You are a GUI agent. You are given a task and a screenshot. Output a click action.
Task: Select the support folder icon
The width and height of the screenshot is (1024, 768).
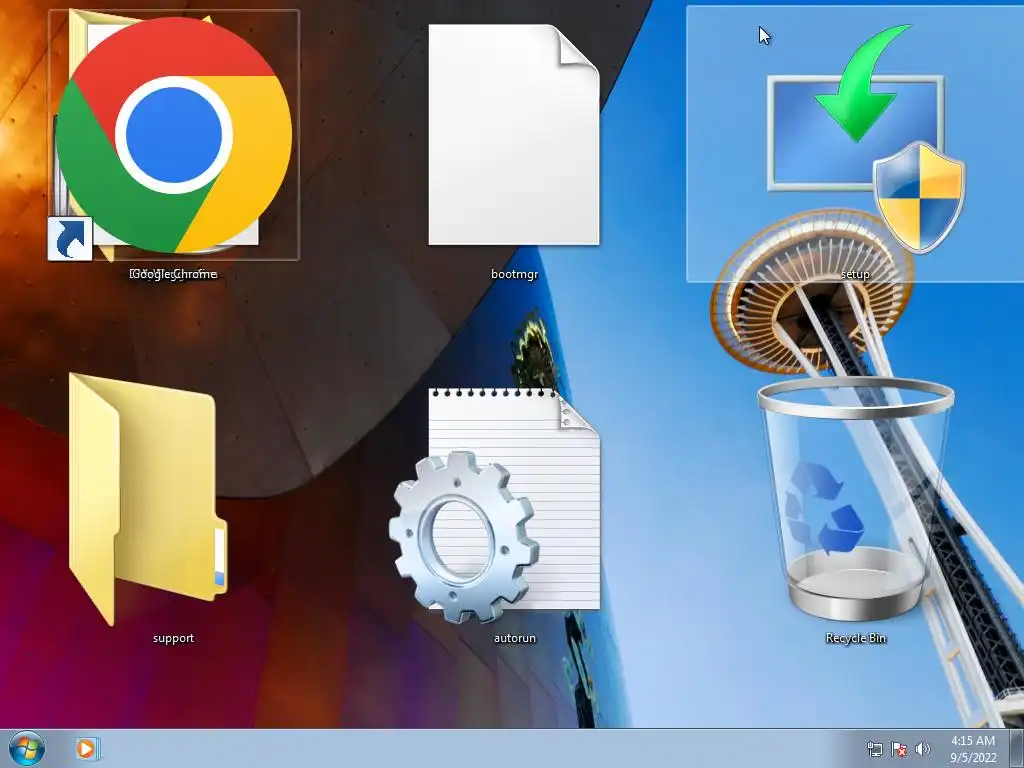(148, 499)
